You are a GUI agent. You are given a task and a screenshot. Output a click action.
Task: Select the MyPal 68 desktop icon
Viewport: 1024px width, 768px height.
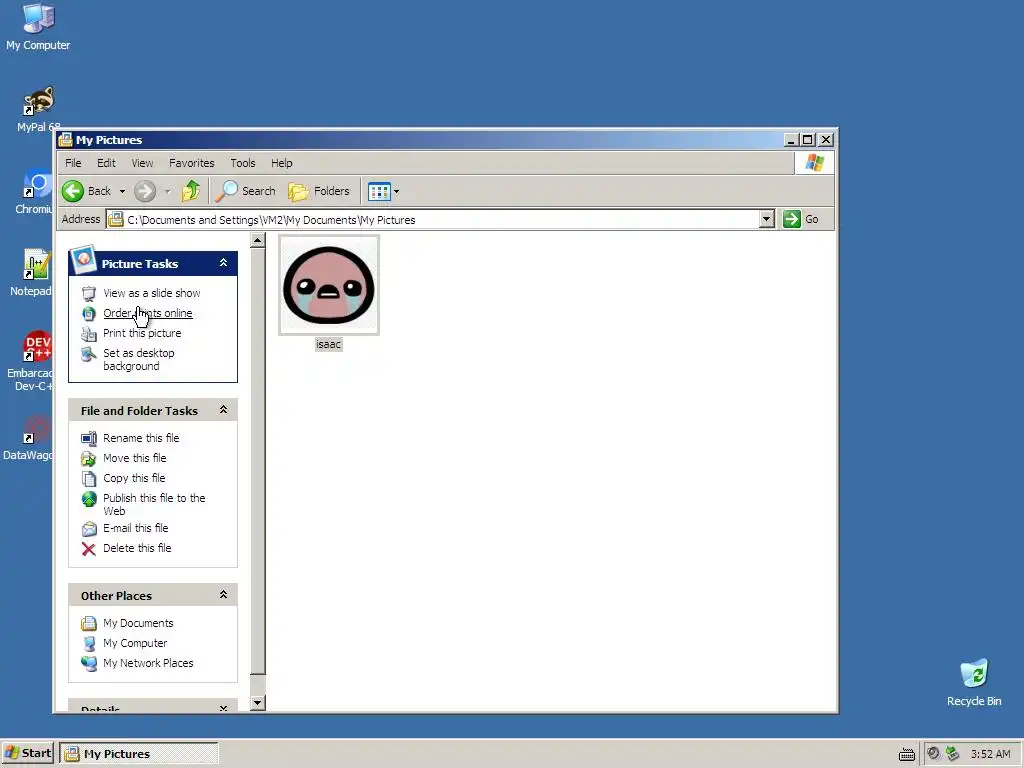click(38, 109)
